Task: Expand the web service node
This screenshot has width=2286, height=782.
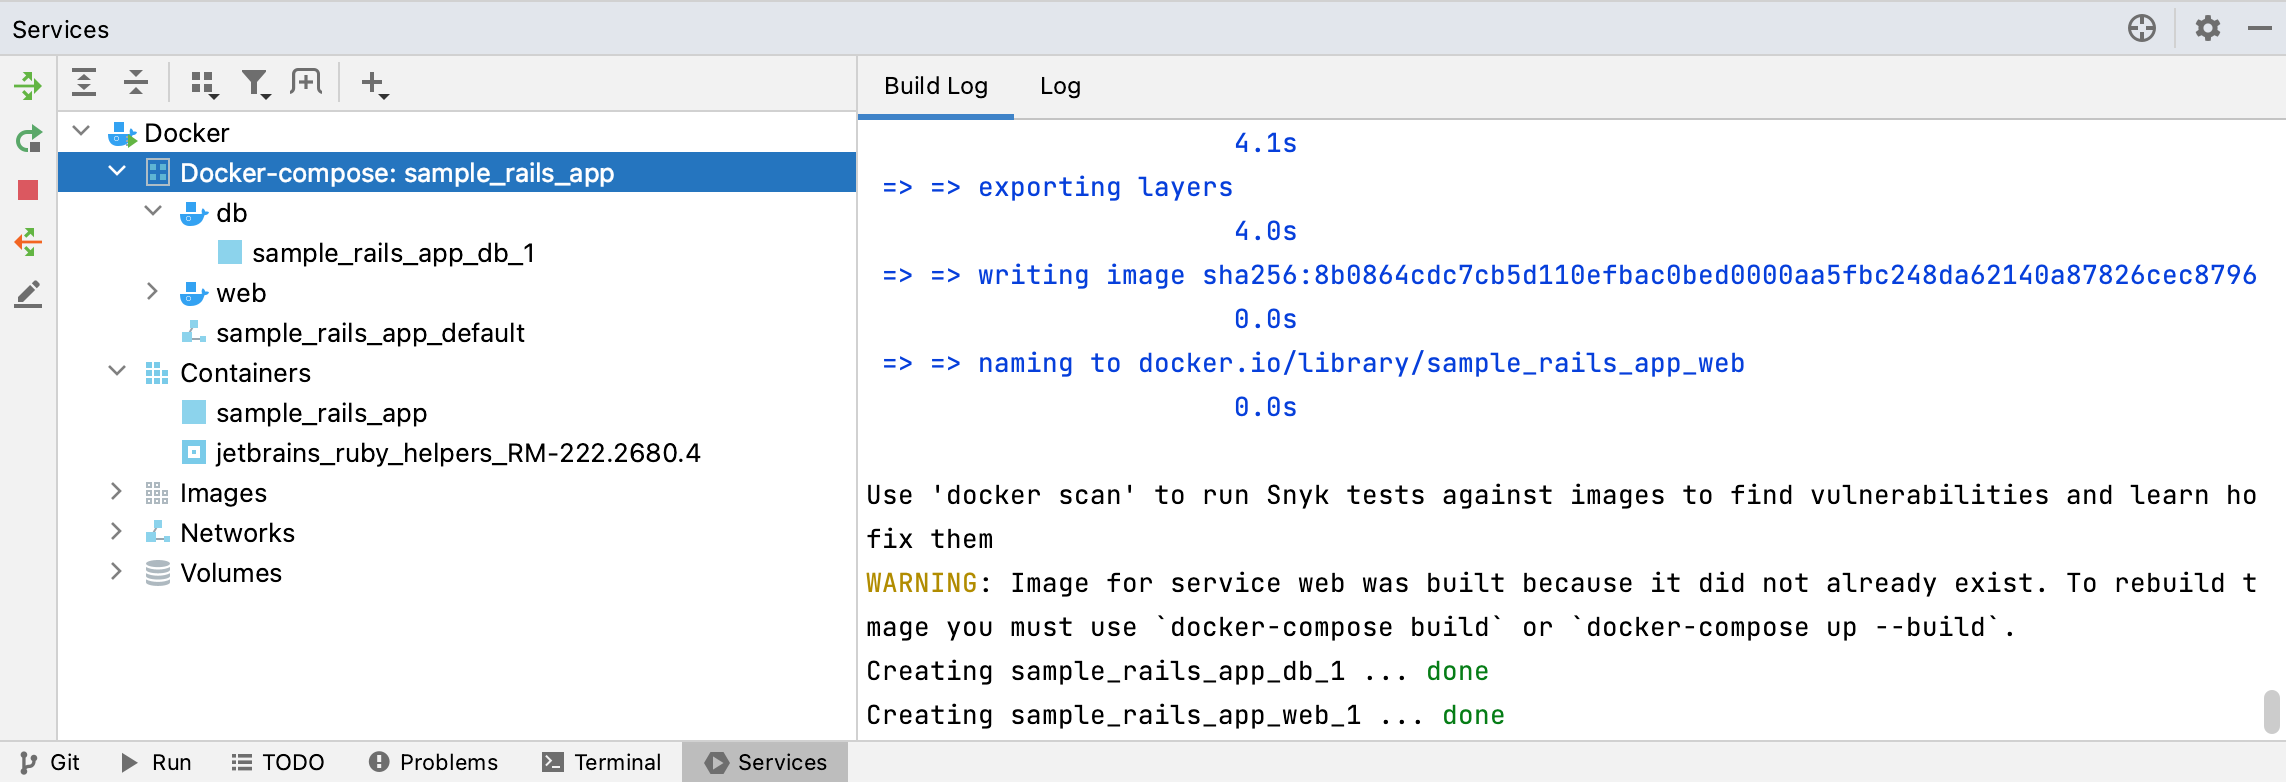Action: pyautogui.click(x=152, y=291)
